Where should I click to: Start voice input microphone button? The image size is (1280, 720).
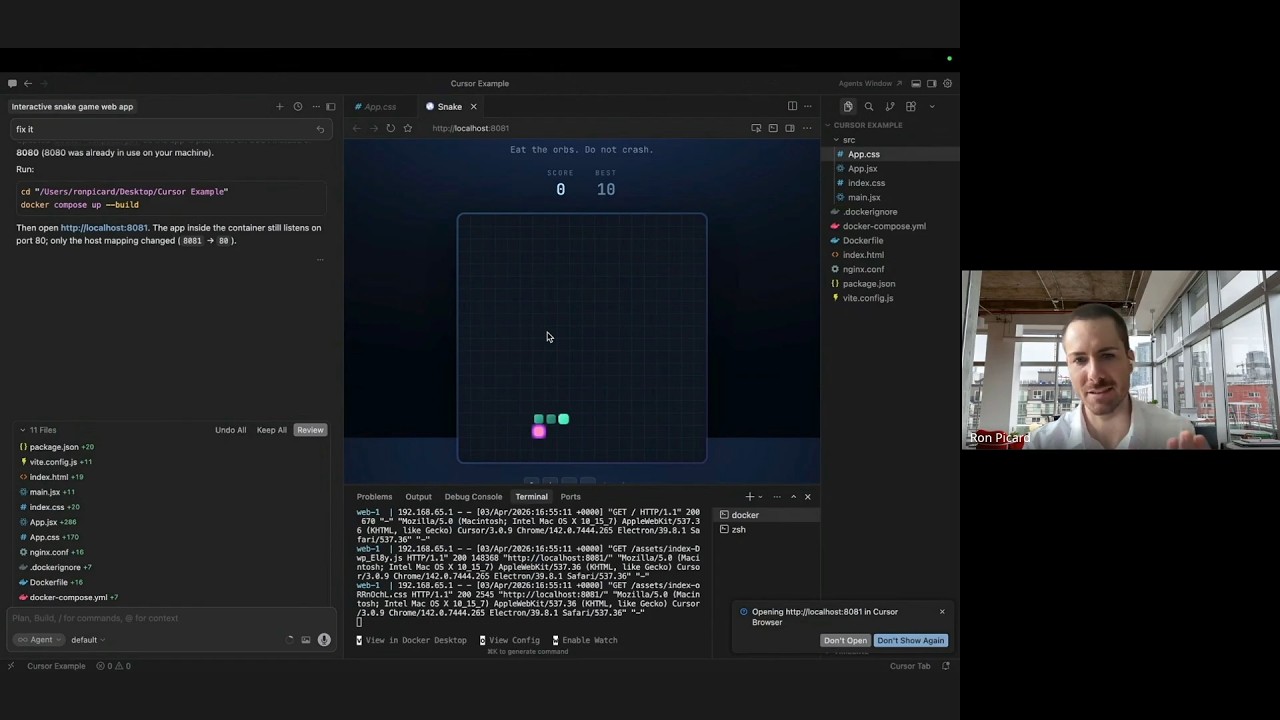[324, 640]
